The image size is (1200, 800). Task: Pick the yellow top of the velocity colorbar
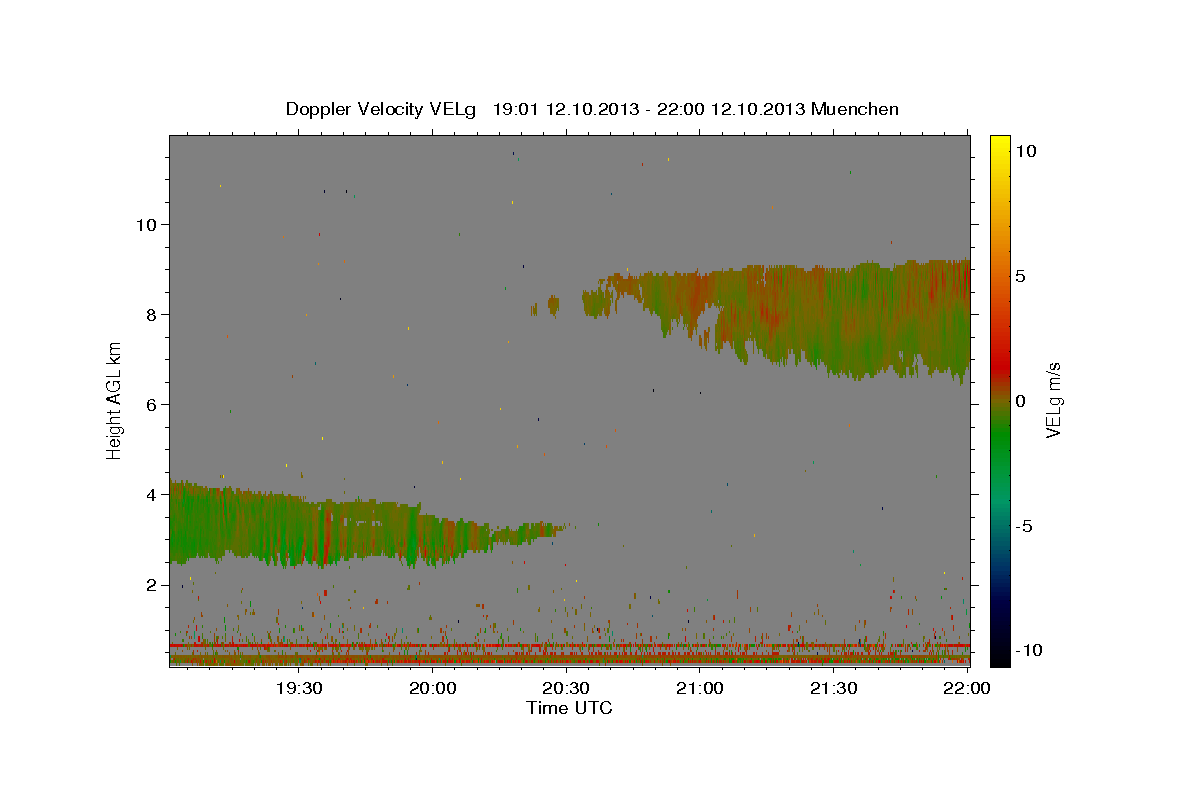click(999, 145)
